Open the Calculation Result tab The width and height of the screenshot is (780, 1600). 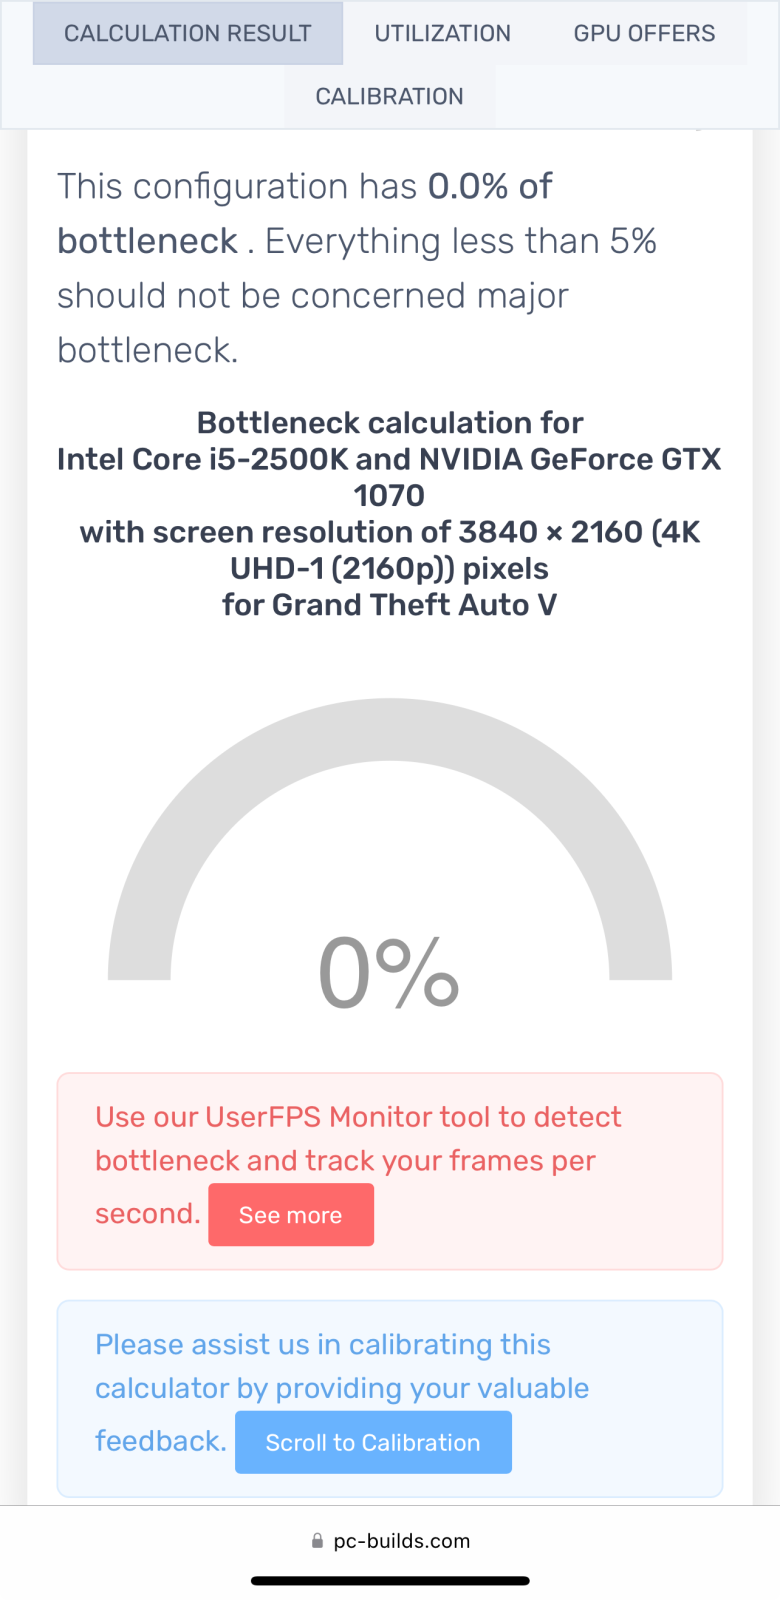pyautogui.click(x=188, y=33)
